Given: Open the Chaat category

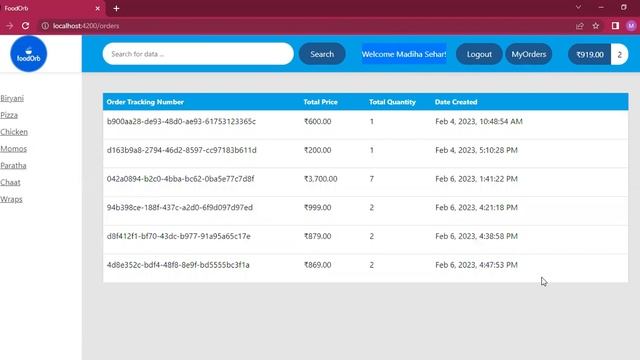Looking at the screenshot, I should click(10, 182).
